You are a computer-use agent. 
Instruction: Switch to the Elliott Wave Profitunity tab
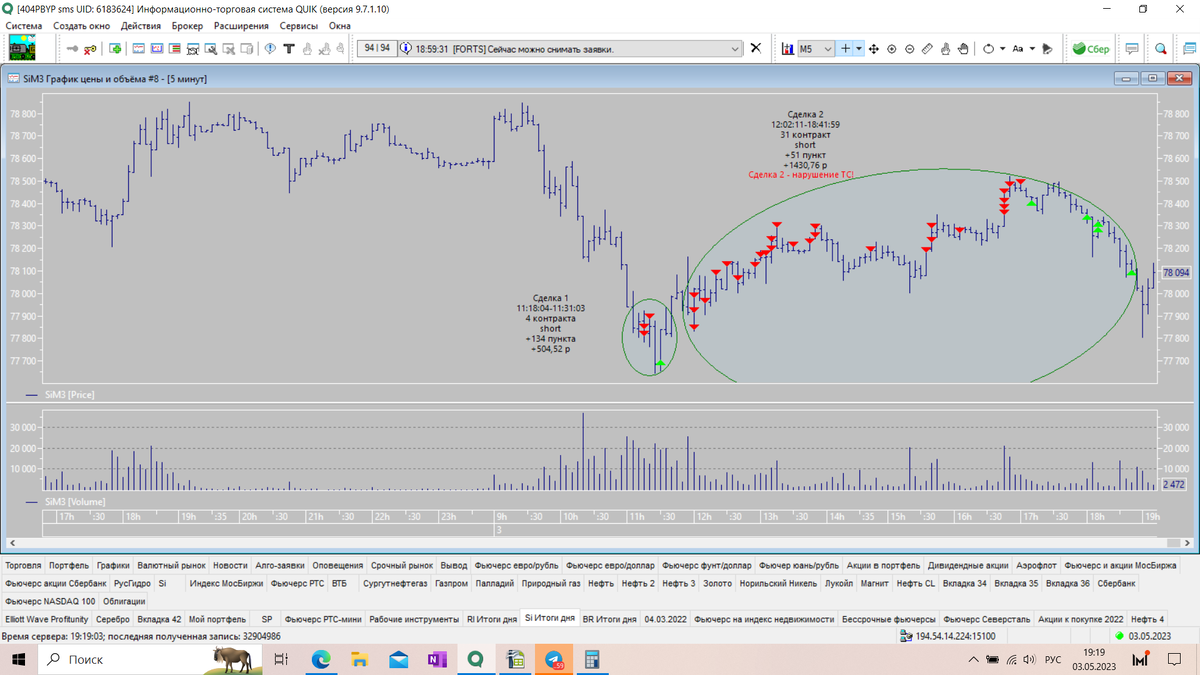pos(47,619)
